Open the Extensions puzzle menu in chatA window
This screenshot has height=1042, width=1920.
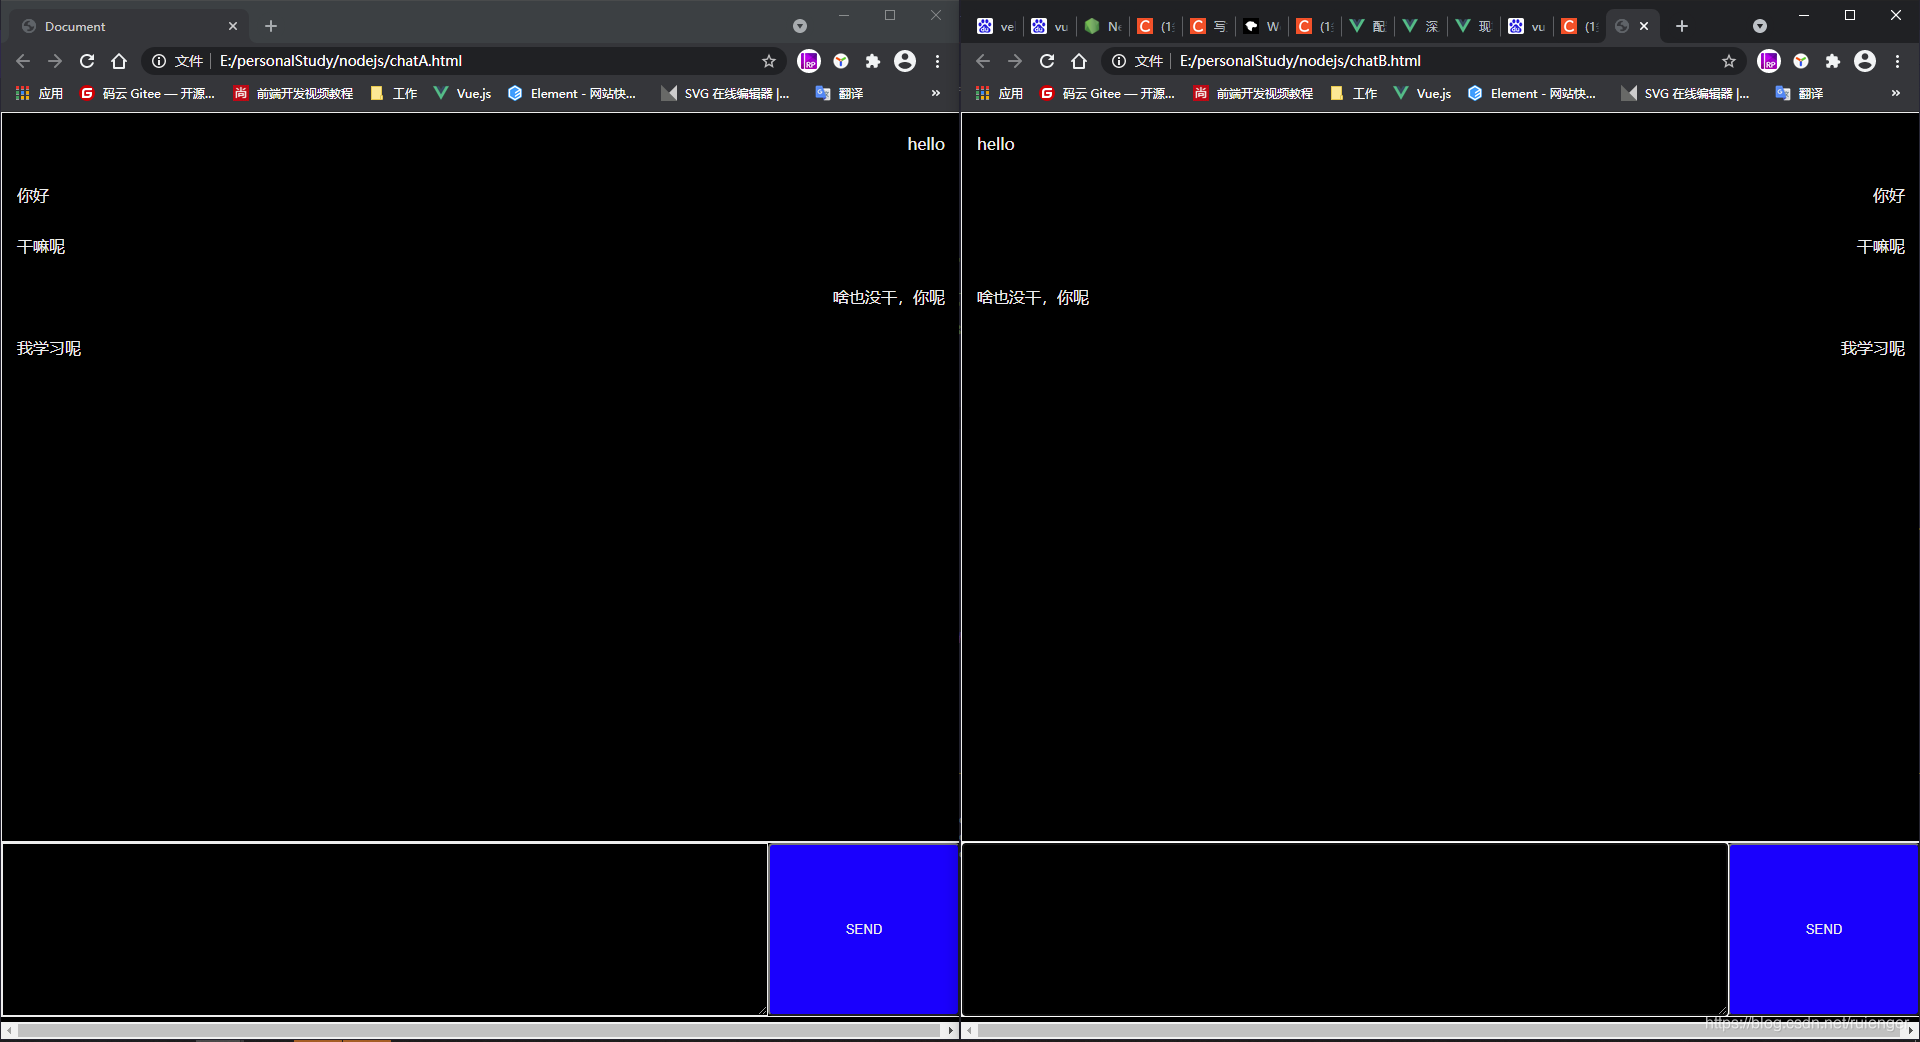873,61
